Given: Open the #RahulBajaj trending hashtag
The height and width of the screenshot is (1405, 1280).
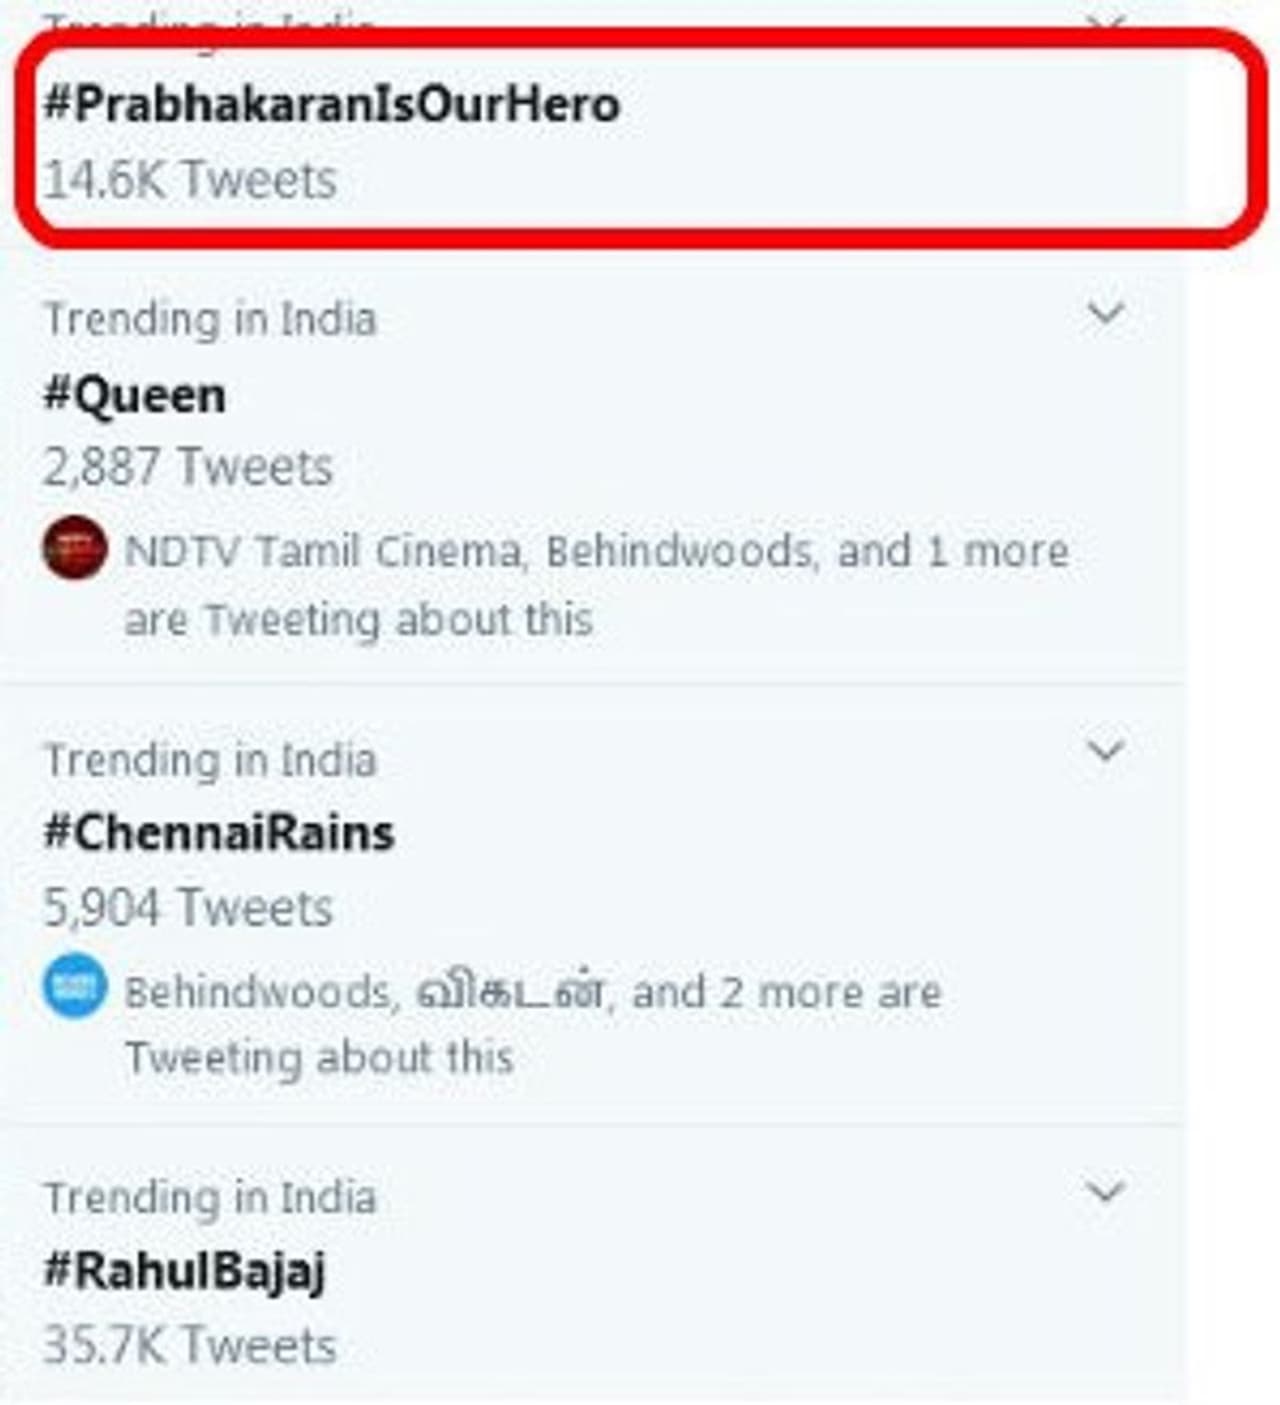Looking at the screenshot, I should (185, 1271).
